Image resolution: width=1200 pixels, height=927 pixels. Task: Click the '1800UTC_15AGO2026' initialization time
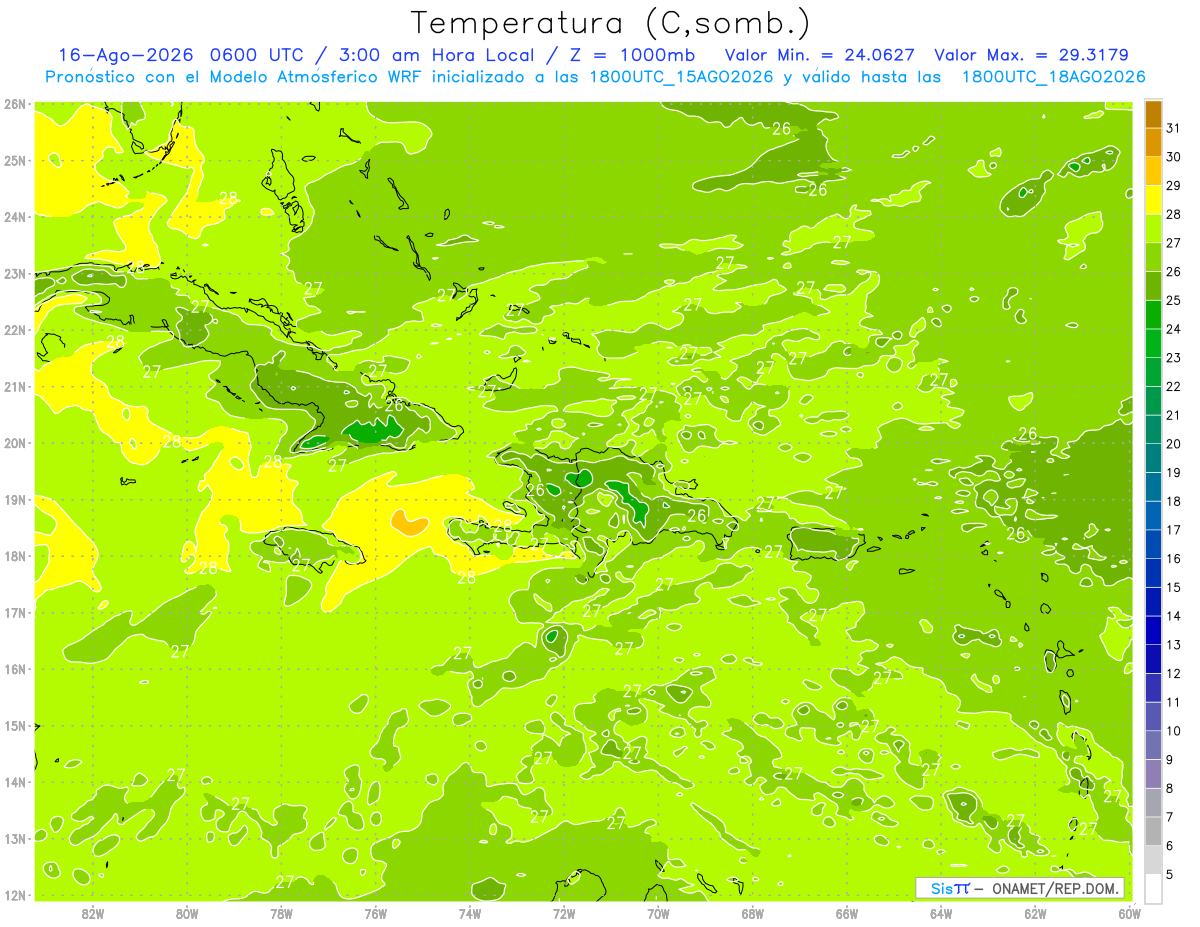[681, 77]
